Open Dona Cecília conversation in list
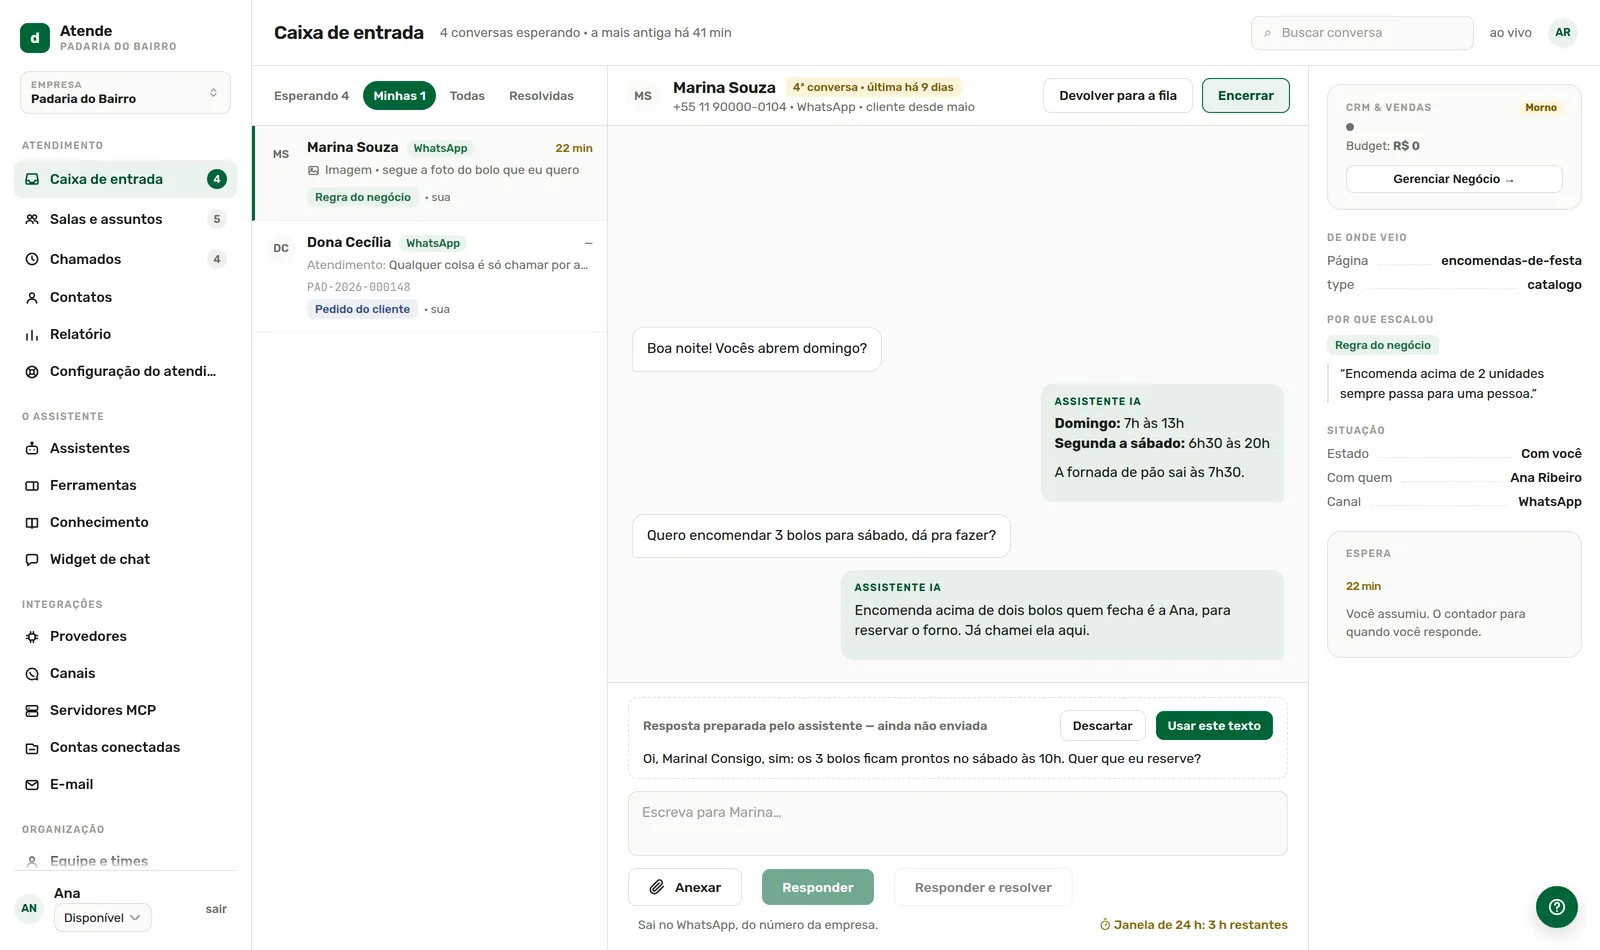Image resolution: width=1600 pixels, height=950 pixels. click(x=430, y=277)
